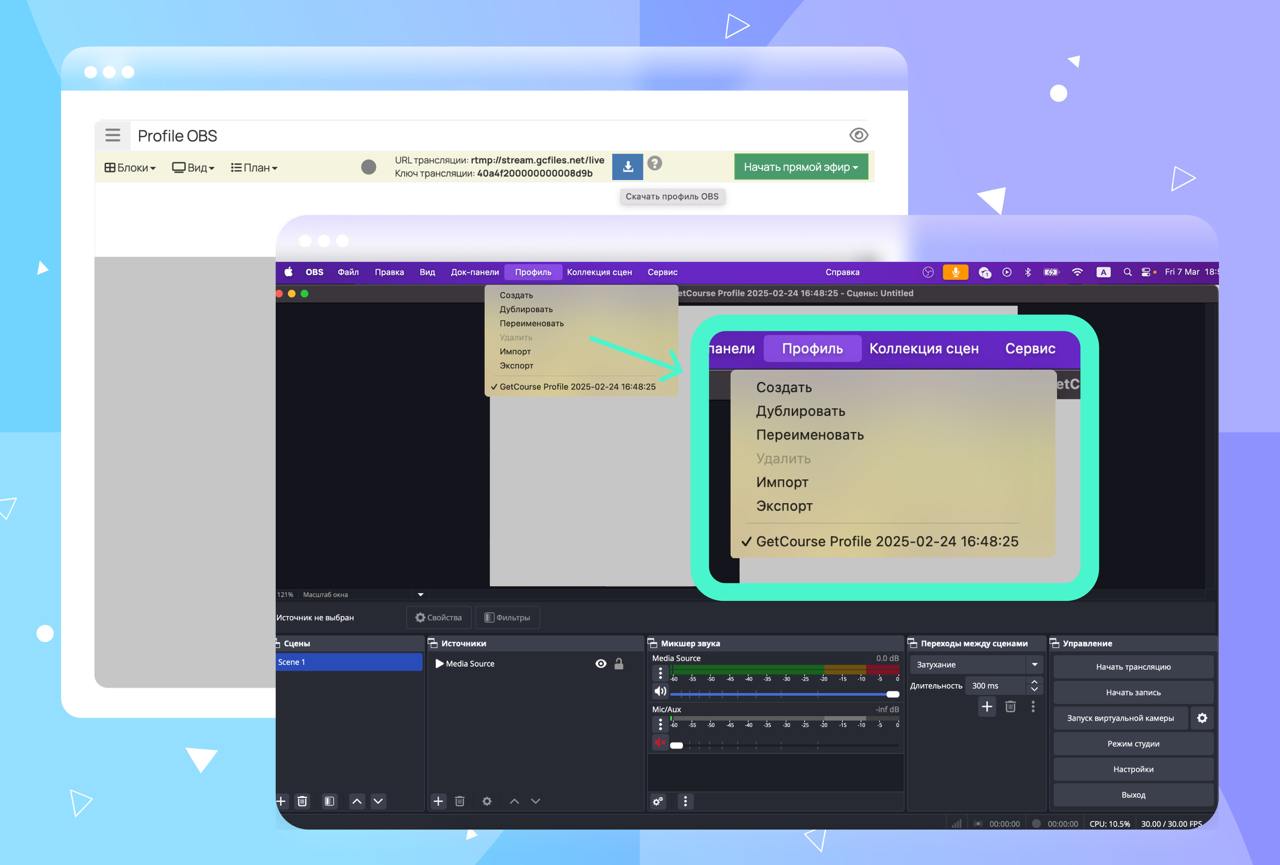1280x865 pixels.
Task: Unmute the Mic/Aux red speaker
Action: 660,743
